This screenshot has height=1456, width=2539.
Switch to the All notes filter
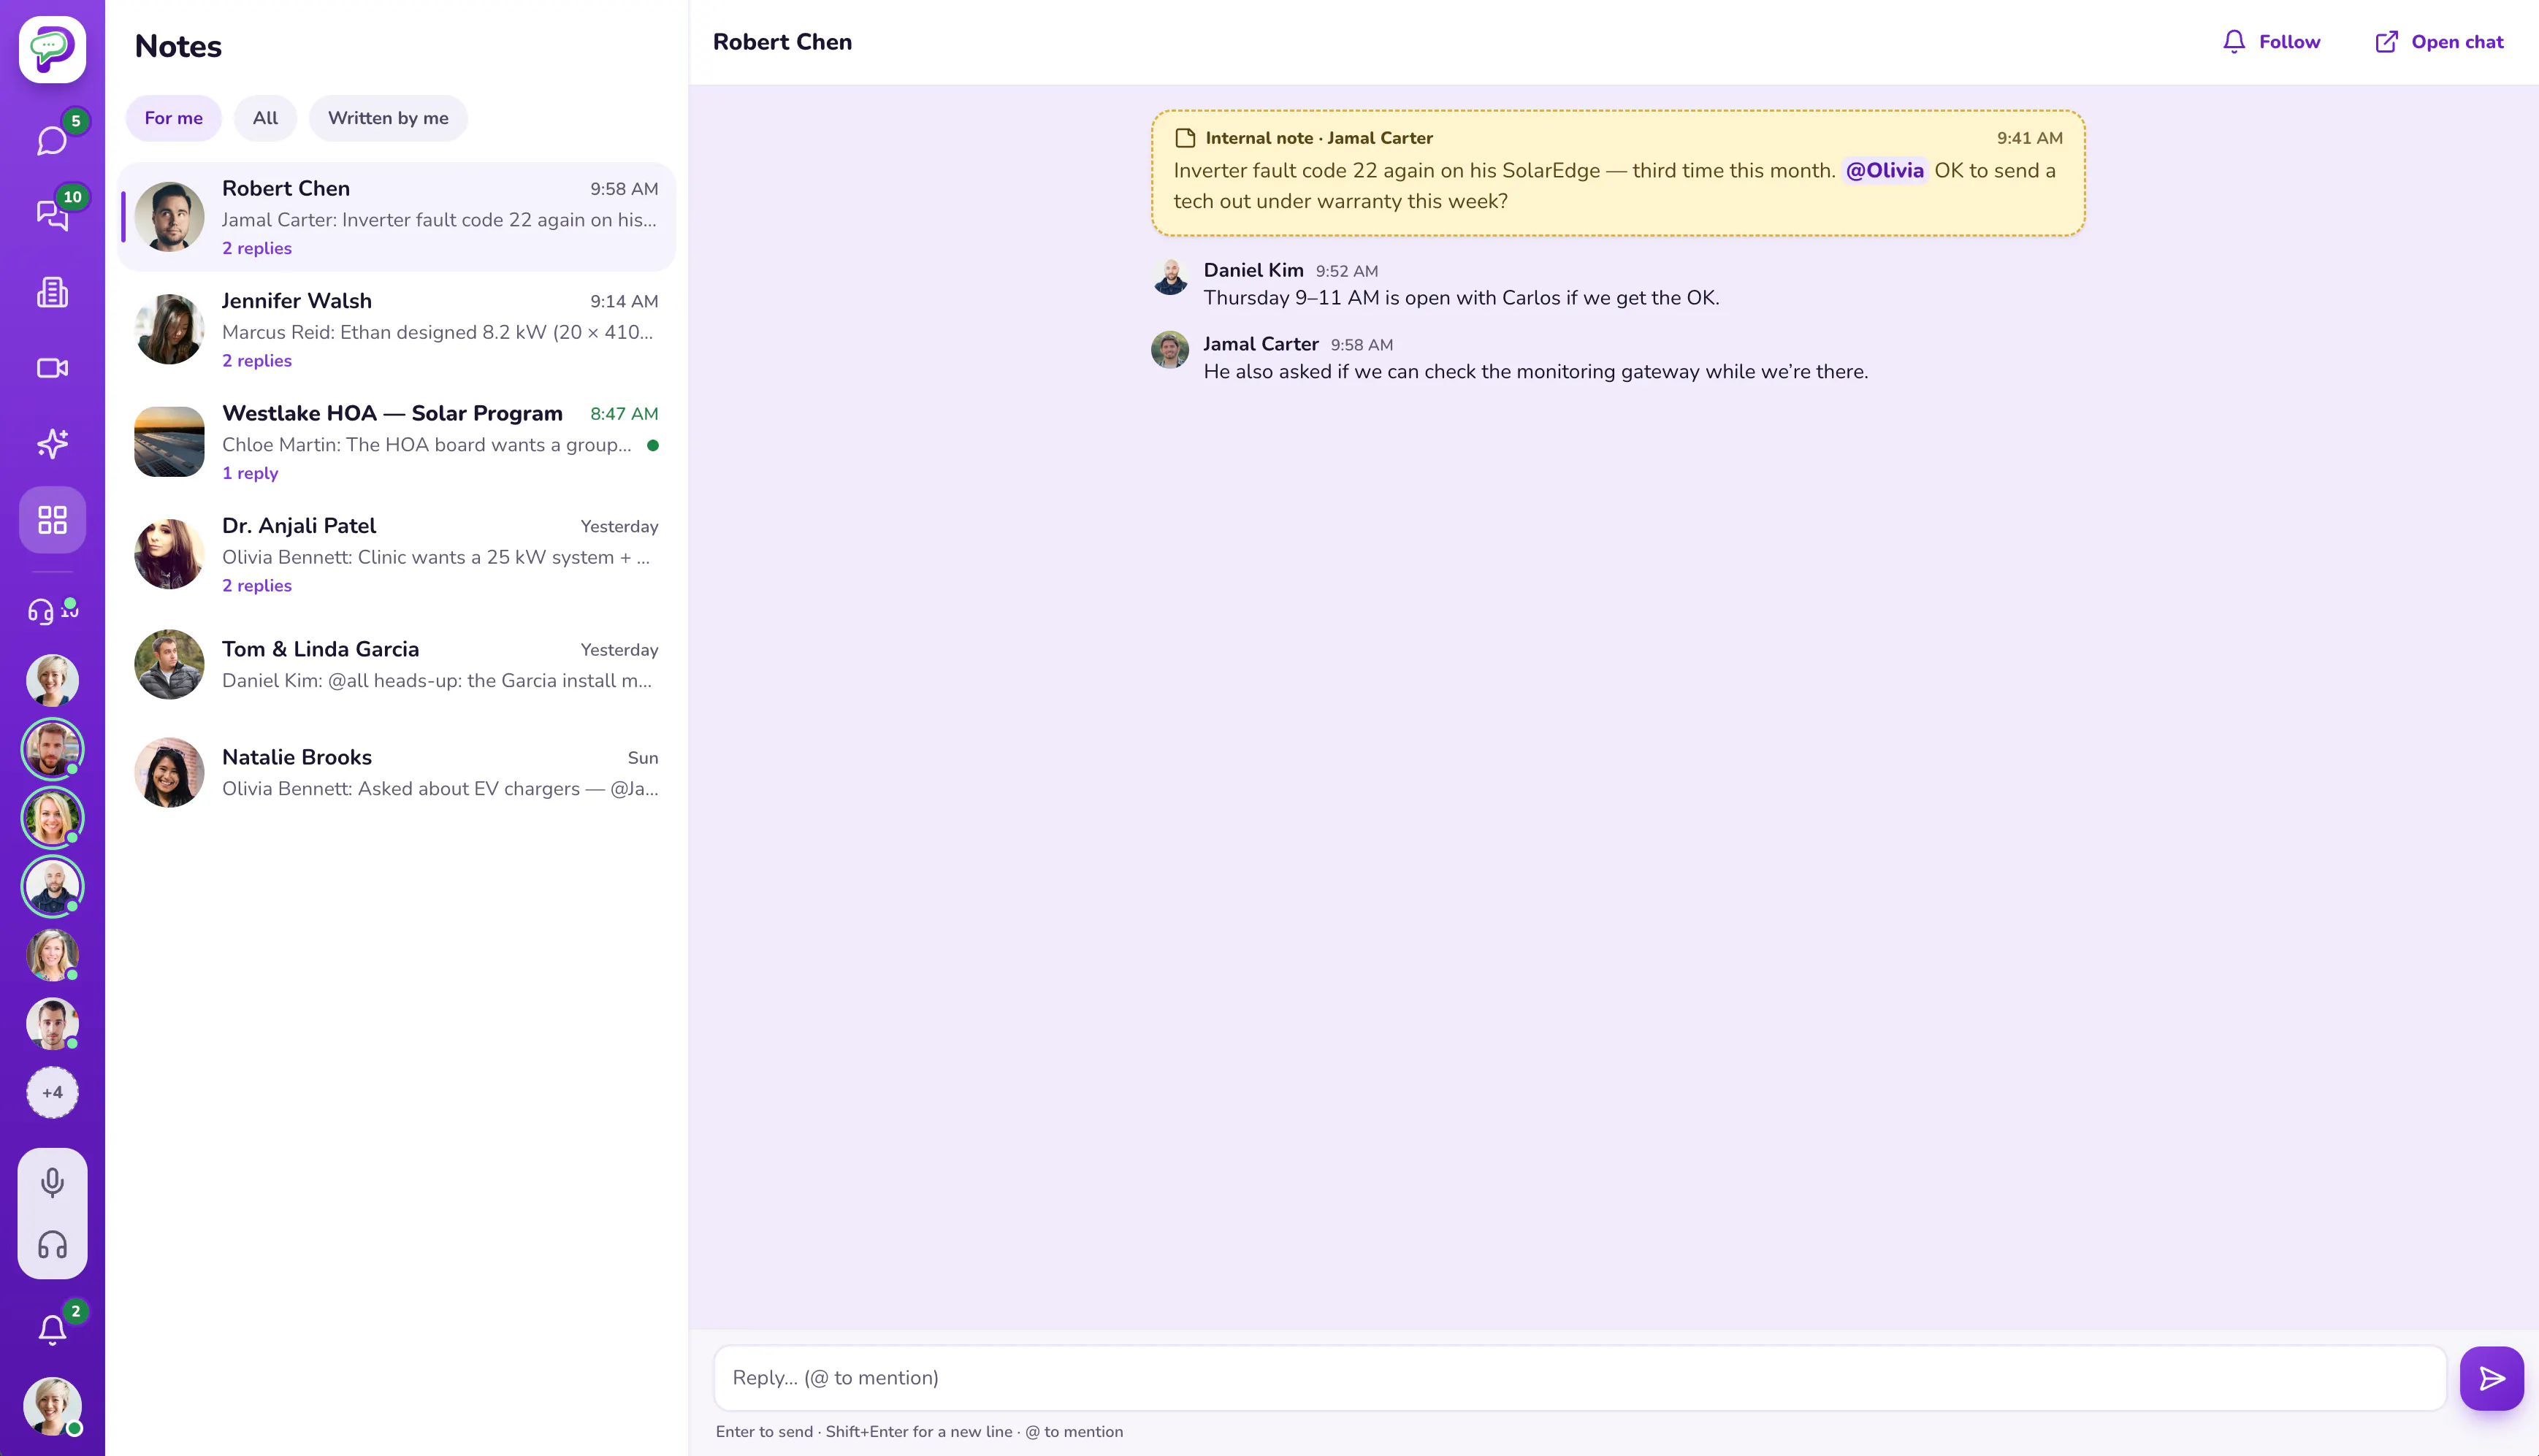(x=265, y=118)
